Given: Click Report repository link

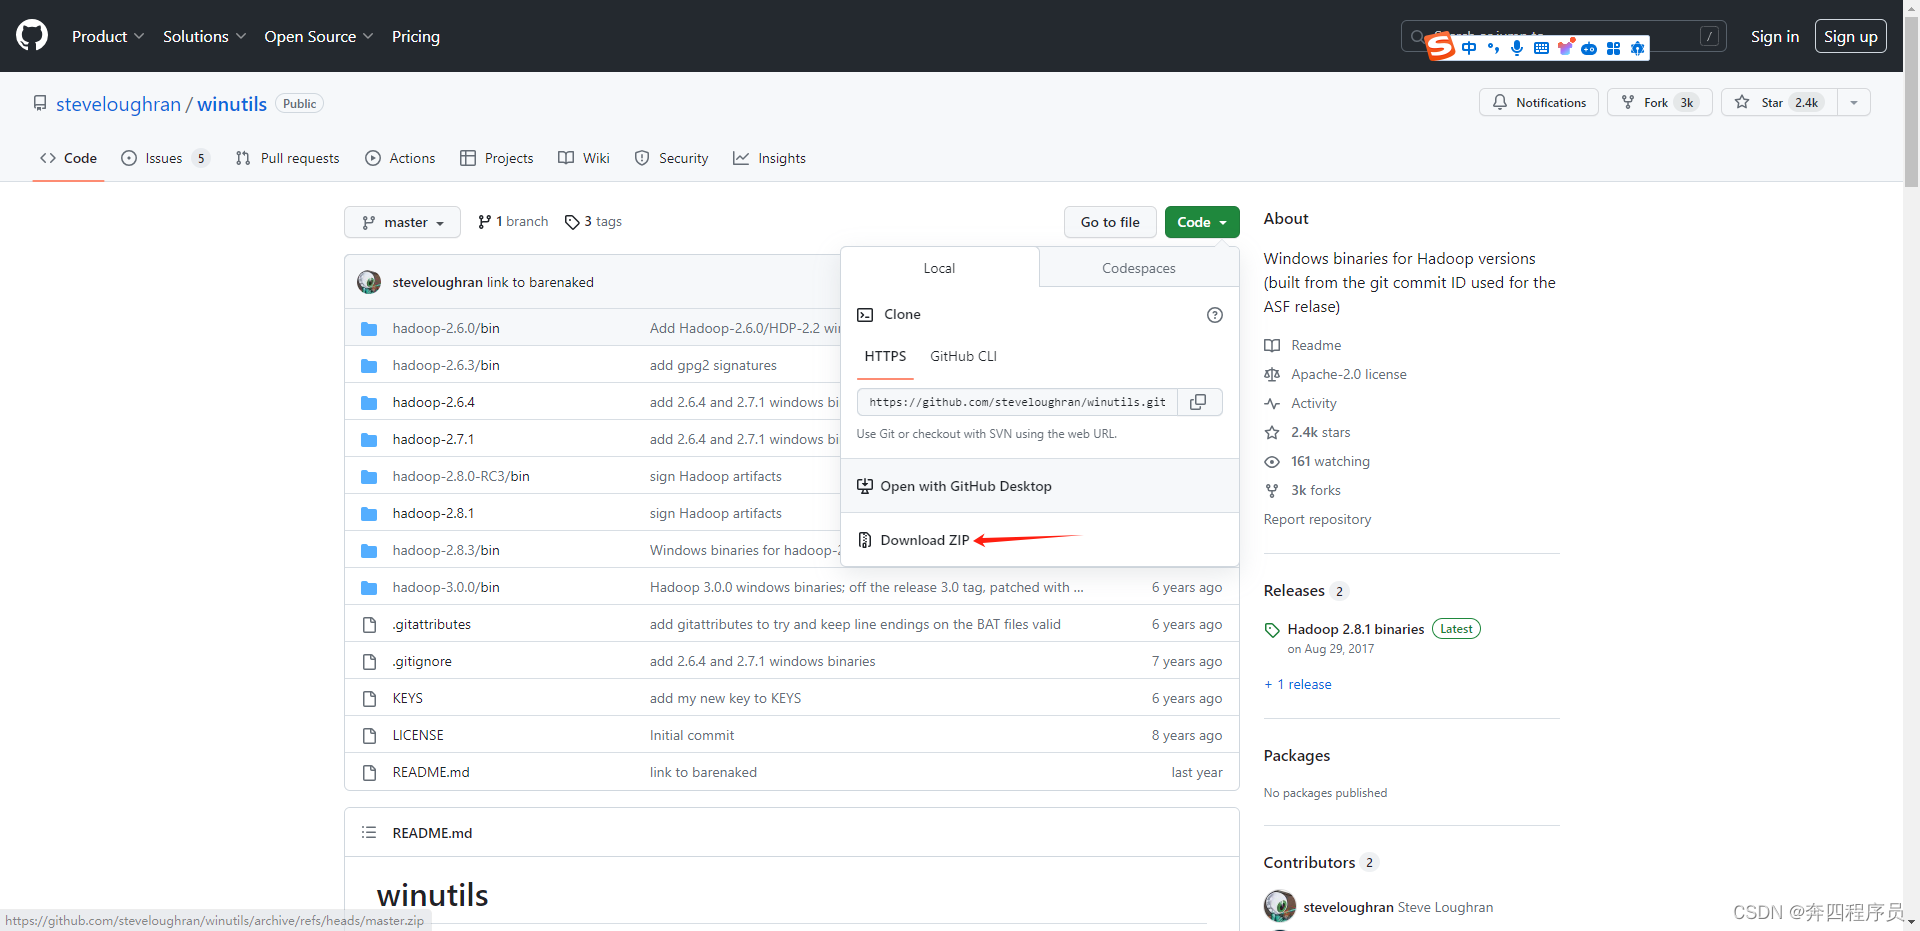Looking at the screenshot, I should (x=1317, y=519).
